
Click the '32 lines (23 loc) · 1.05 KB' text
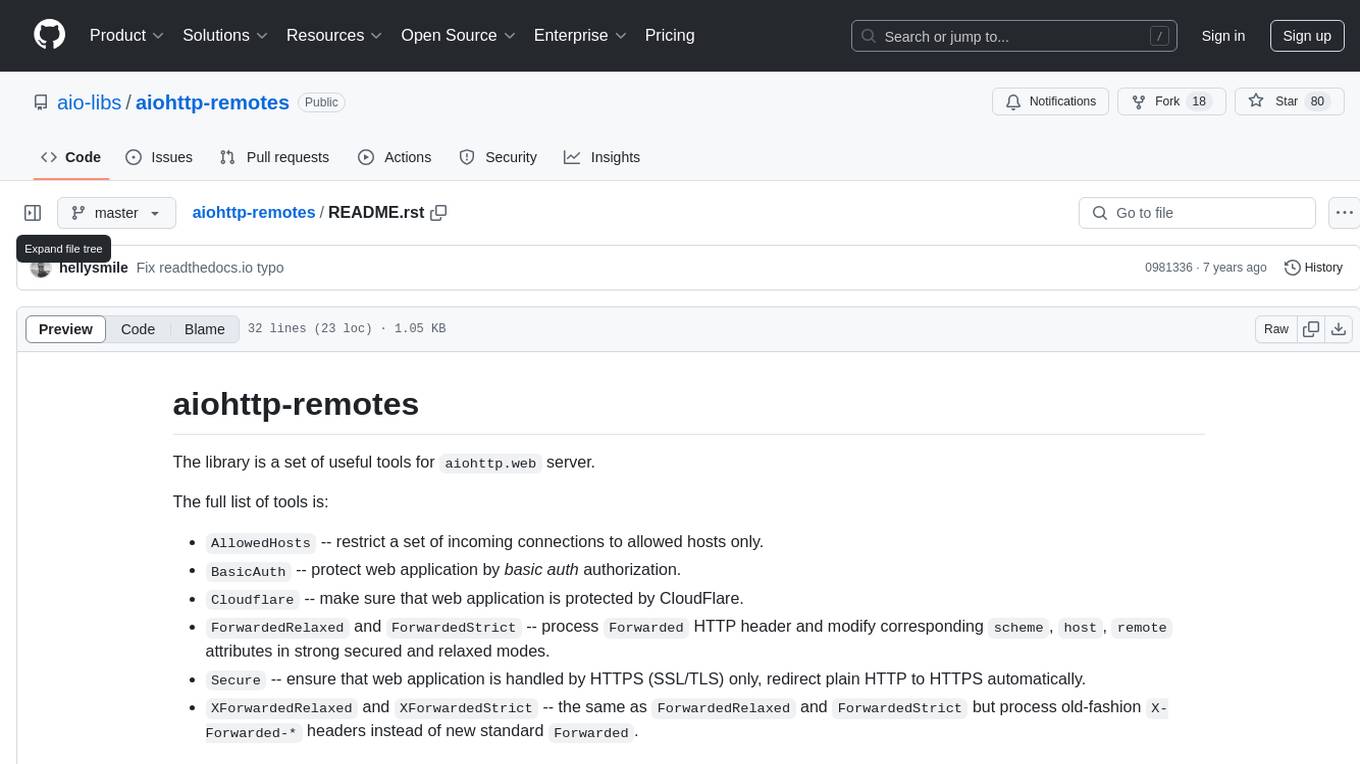click(347, 329)
